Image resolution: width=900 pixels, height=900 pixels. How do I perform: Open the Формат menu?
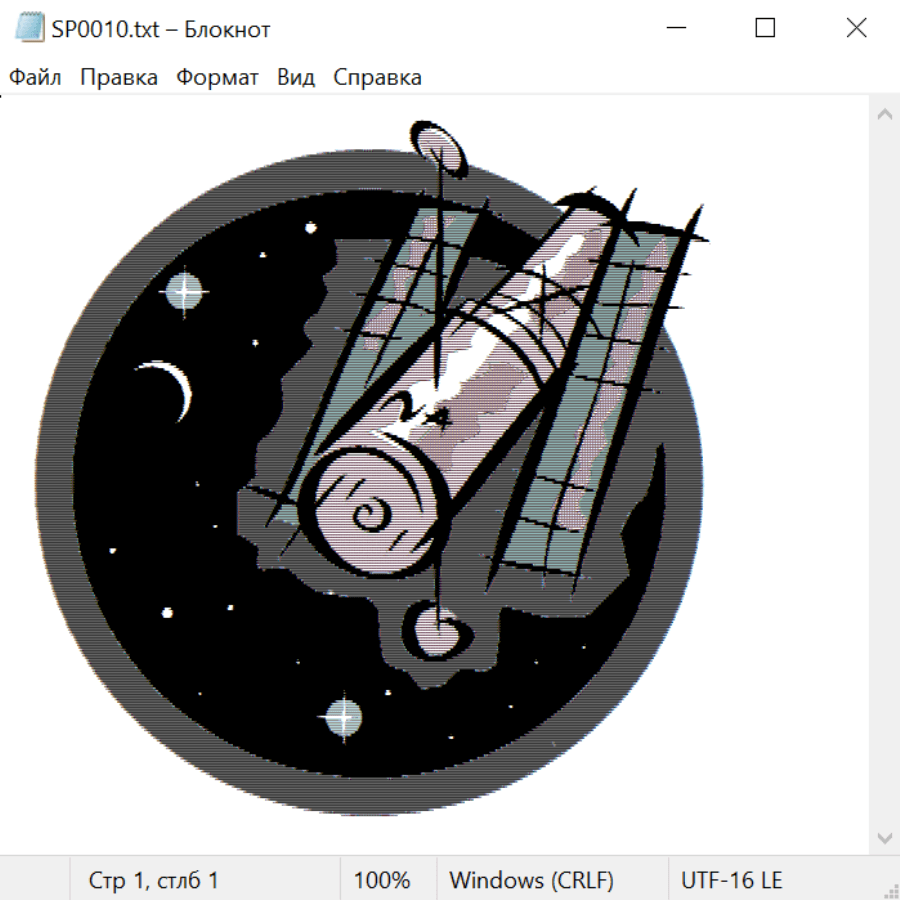click(217, 78)
